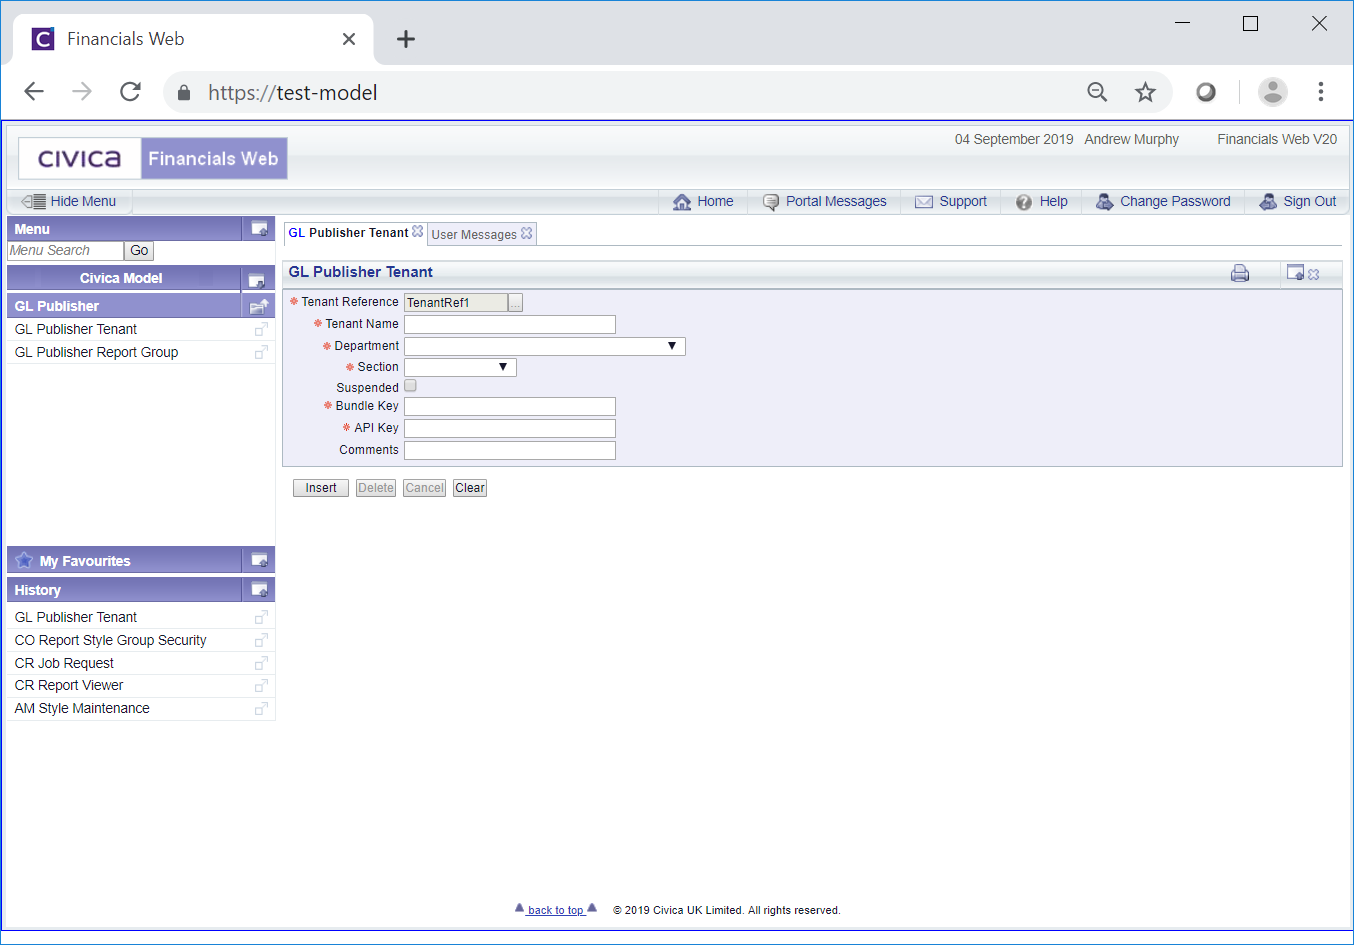
Task: Close the GL Publisher Tenant form panel
Action: [1314, 274]
